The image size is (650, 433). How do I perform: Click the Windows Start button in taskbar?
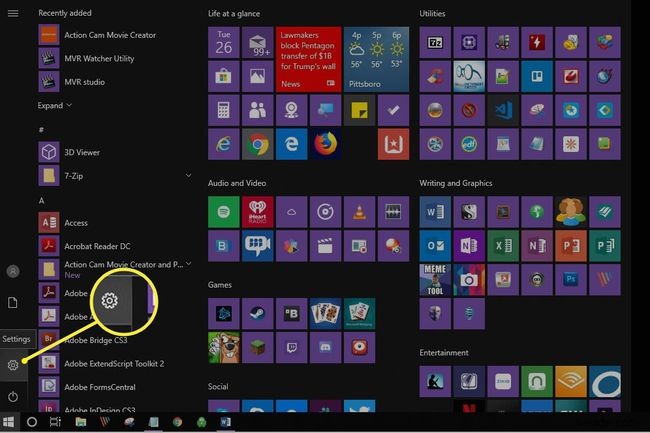[x=9, y=423]
